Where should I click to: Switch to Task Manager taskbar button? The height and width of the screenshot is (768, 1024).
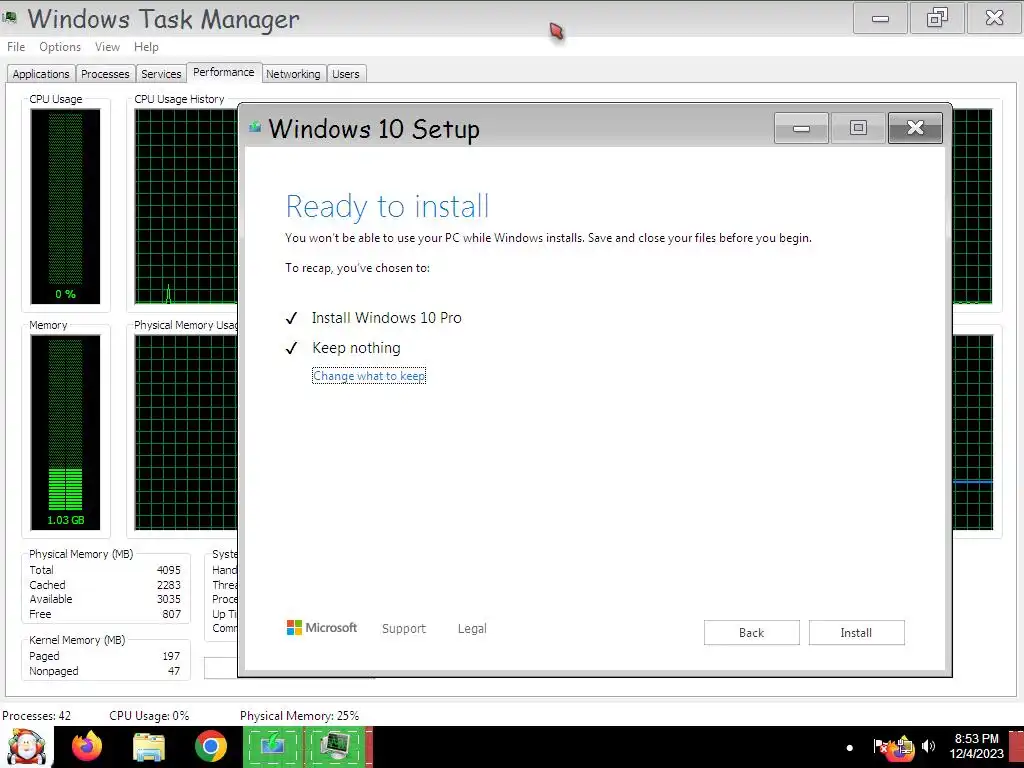click(336, 746)
